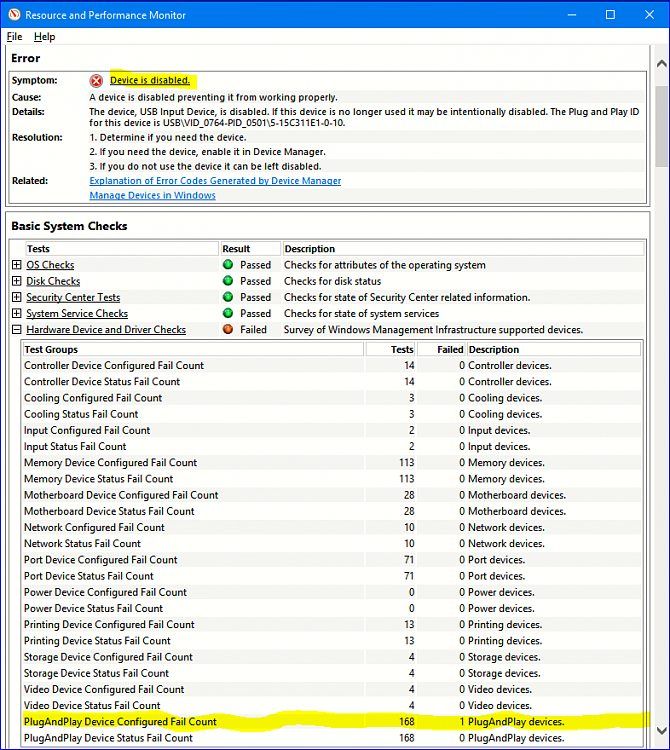
Task: Click the Basic System Checks heading
Action: click(69, 226)
